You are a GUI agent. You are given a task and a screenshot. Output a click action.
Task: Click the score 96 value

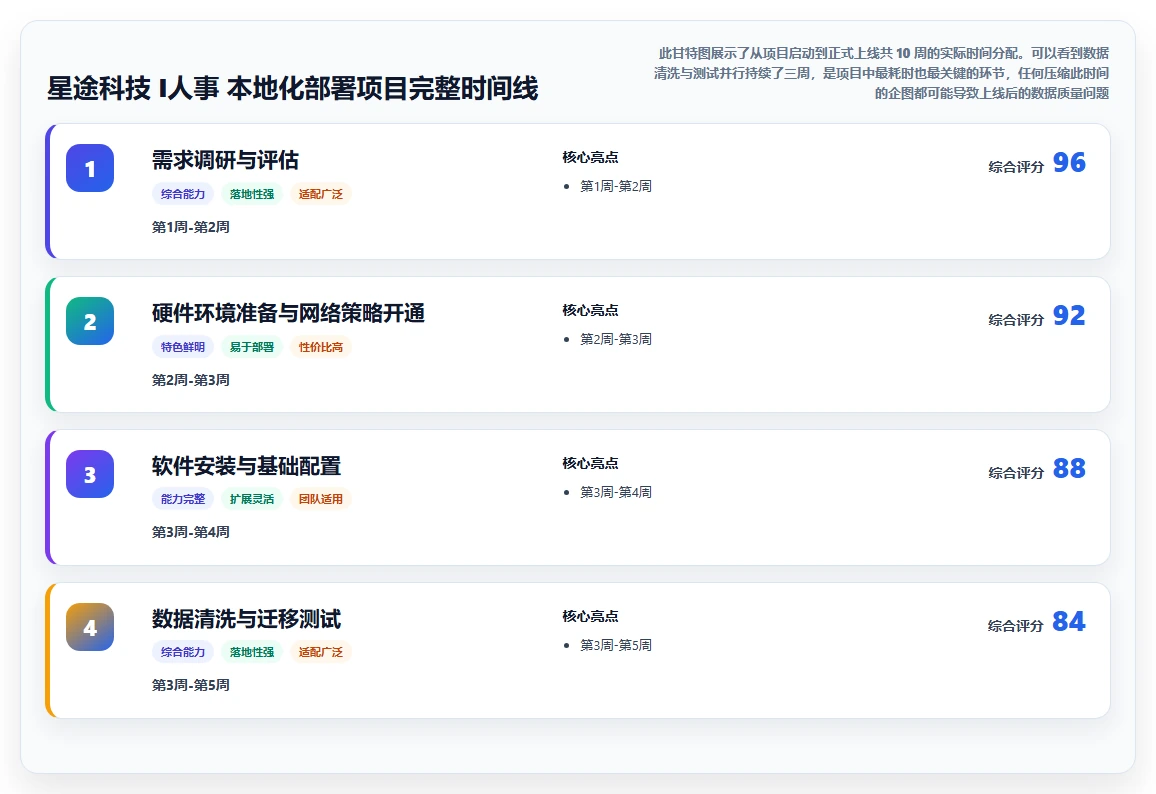1069,162
